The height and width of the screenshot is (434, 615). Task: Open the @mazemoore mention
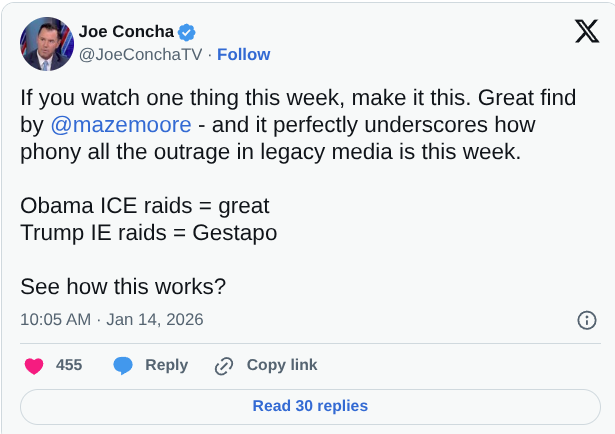(120, 125)
